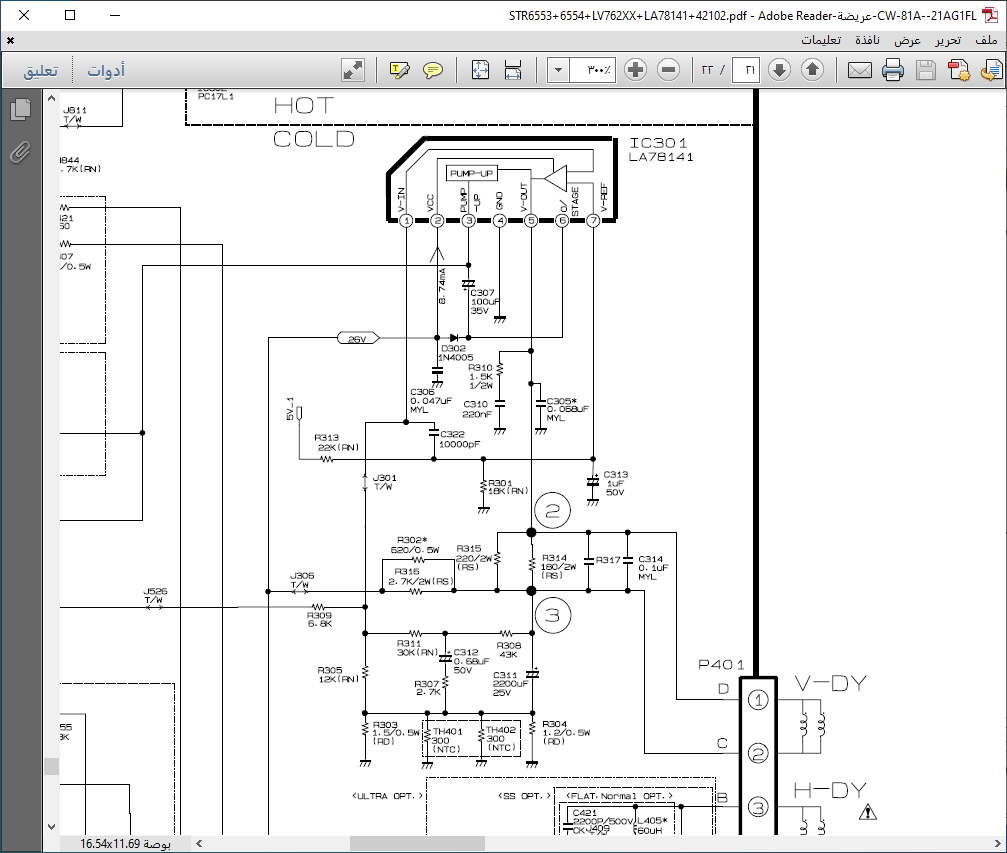Click the P401 connector label
Image resolution: width=1007 pixels, height=853 pixels.
tap(721, 665)
